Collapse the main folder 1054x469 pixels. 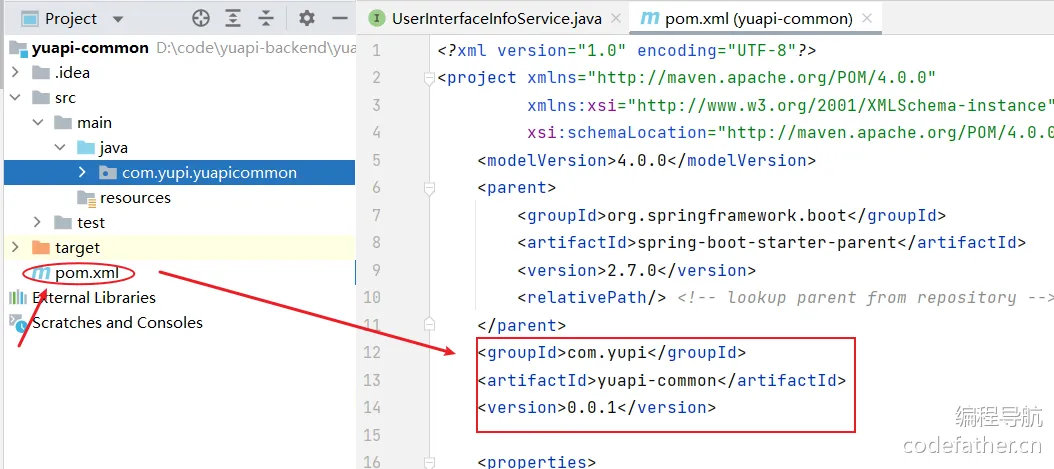point(38,122)
